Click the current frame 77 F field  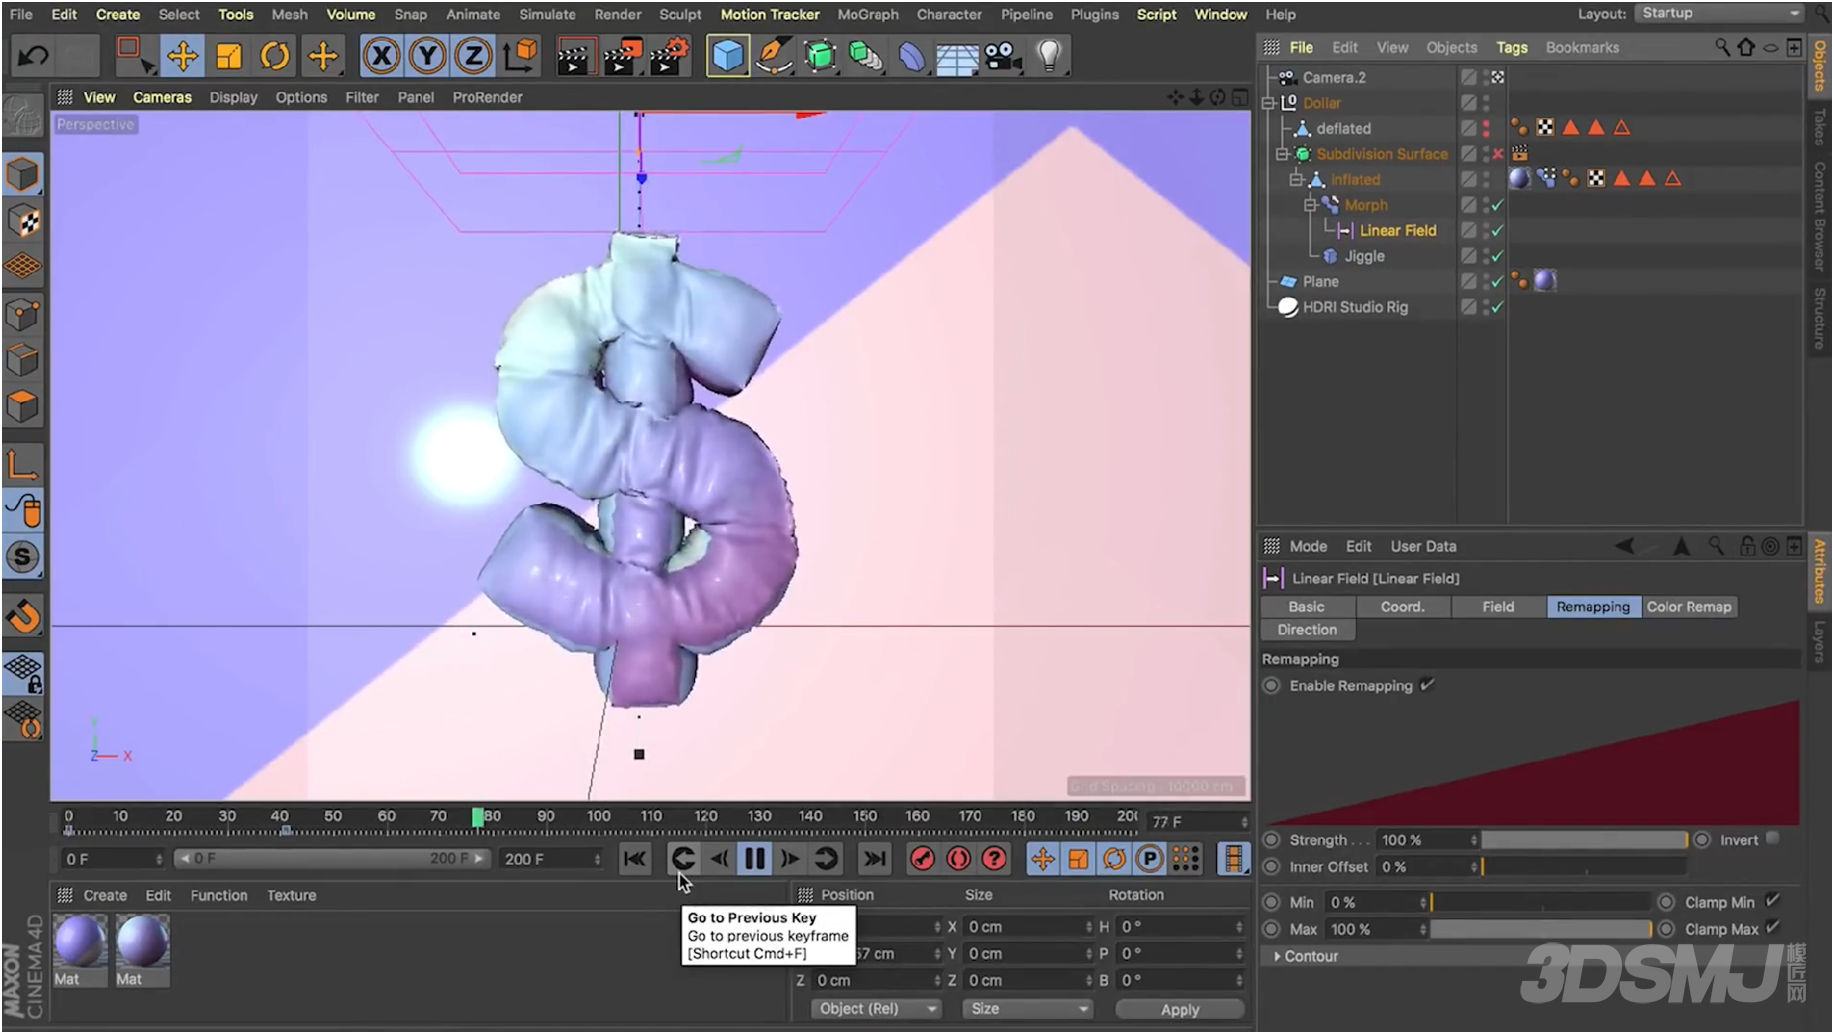click(1198, 821)
